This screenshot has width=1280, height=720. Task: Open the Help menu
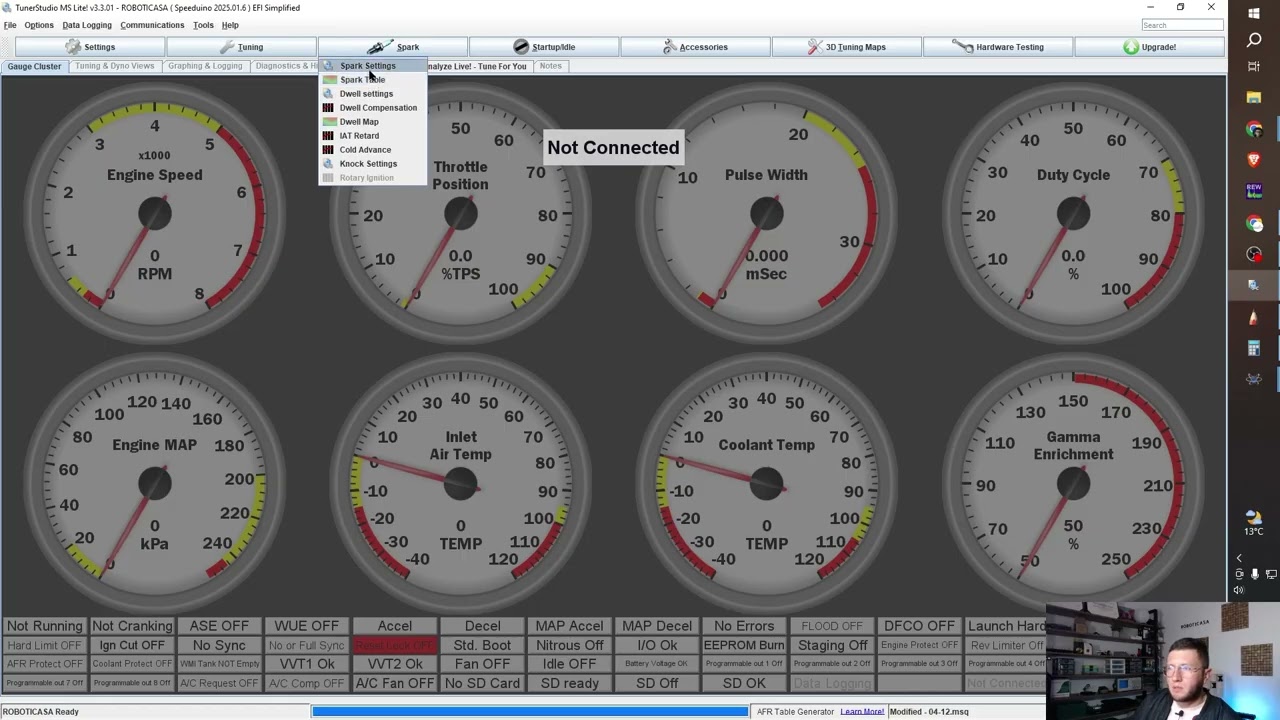point(230,25)
